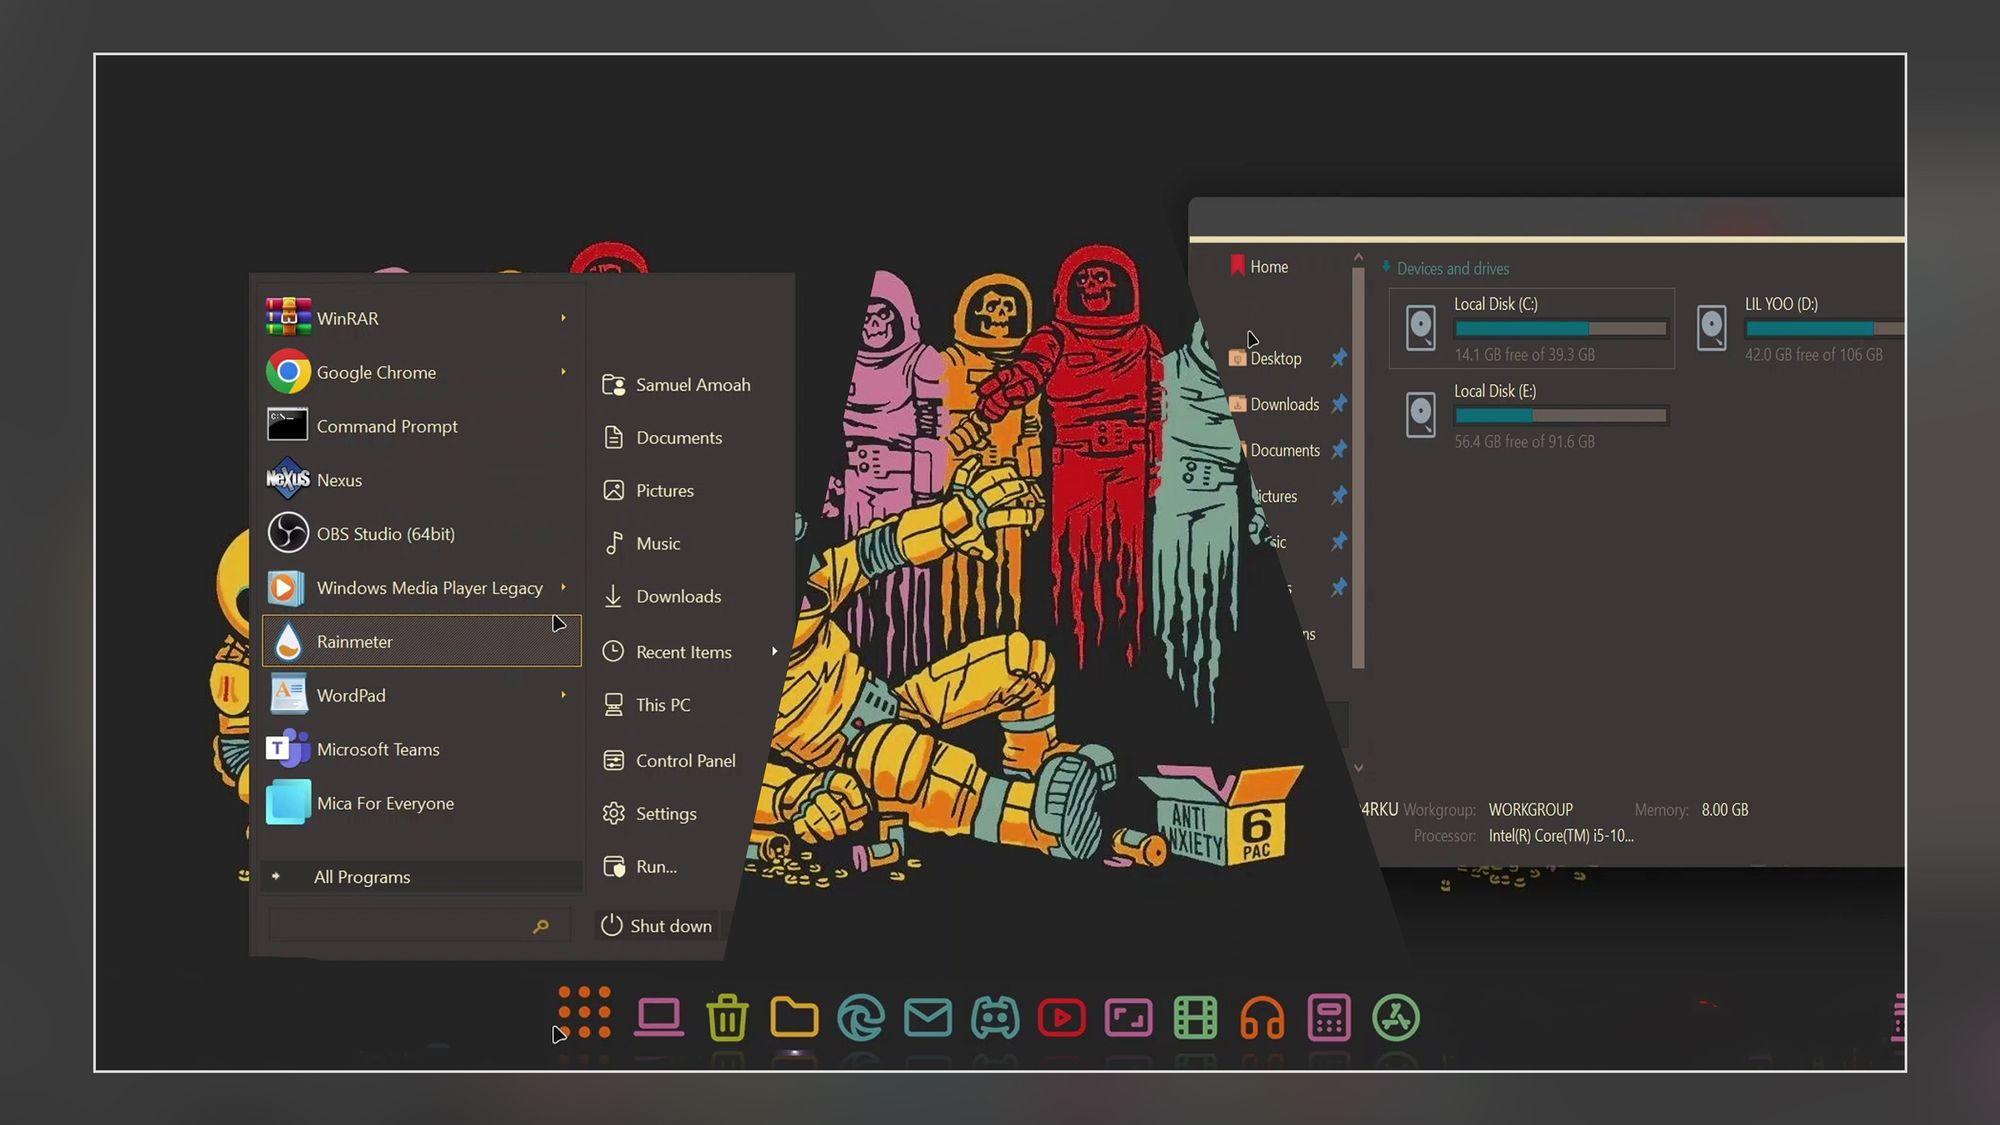Open Calculator dock icon
Viewport: 2000px width, 1125px height.
(1329, 1018)
